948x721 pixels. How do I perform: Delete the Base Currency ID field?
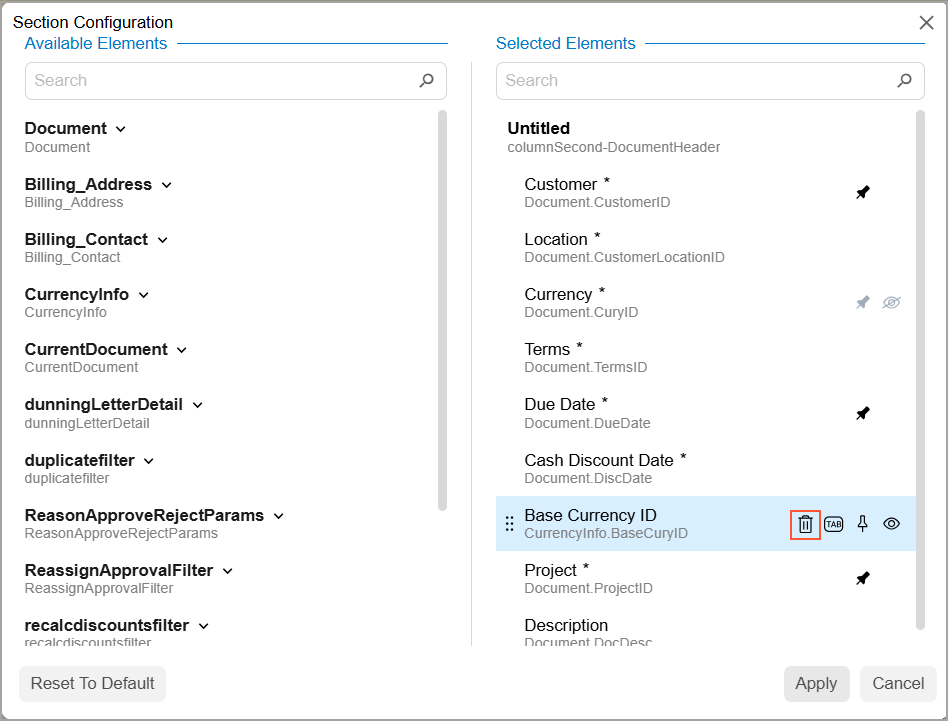805,524
